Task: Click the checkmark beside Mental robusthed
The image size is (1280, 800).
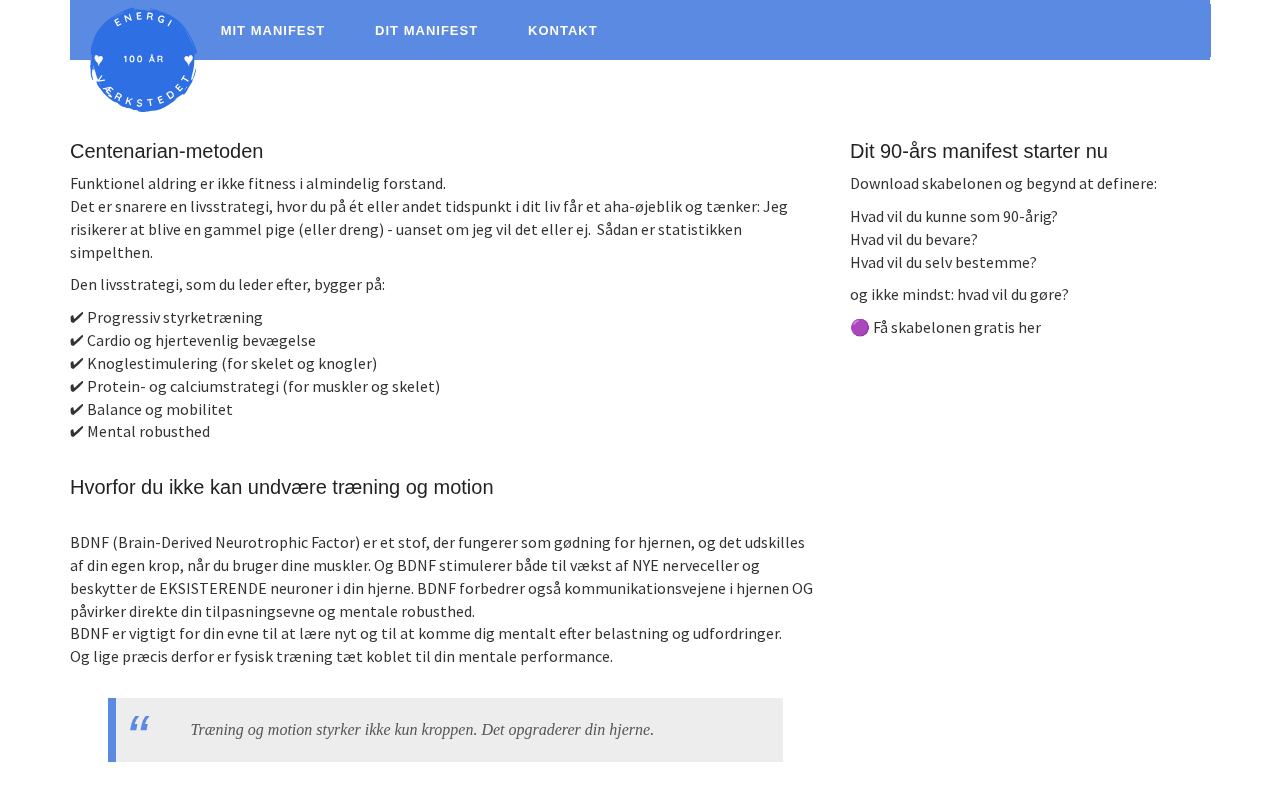Action: coord(77,432)
